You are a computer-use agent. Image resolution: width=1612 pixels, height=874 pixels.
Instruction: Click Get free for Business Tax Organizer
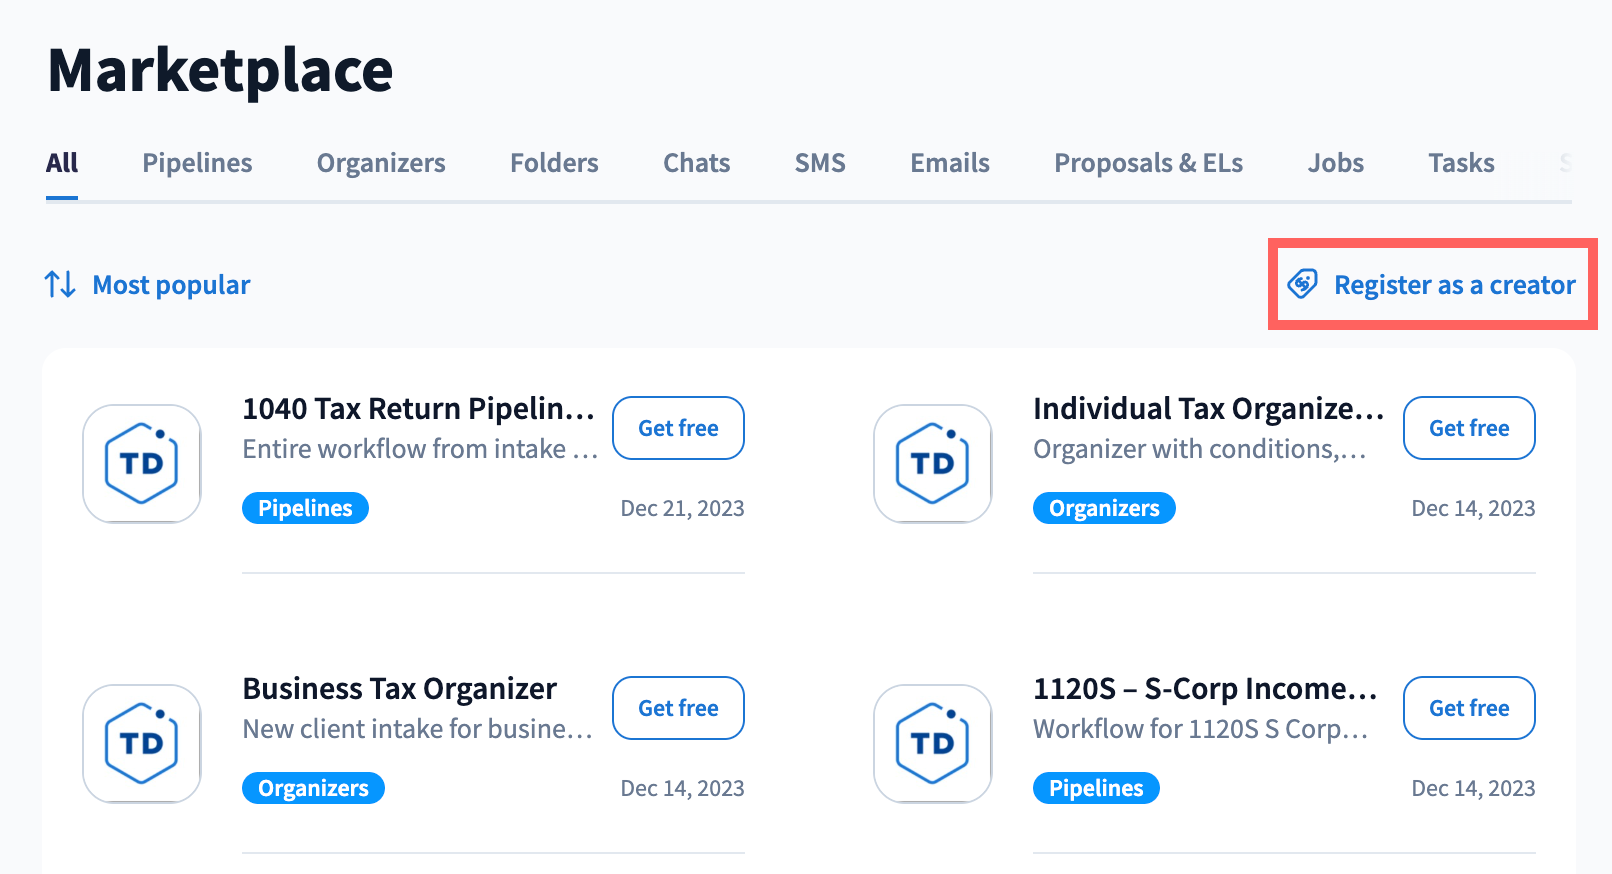point(678,708)
